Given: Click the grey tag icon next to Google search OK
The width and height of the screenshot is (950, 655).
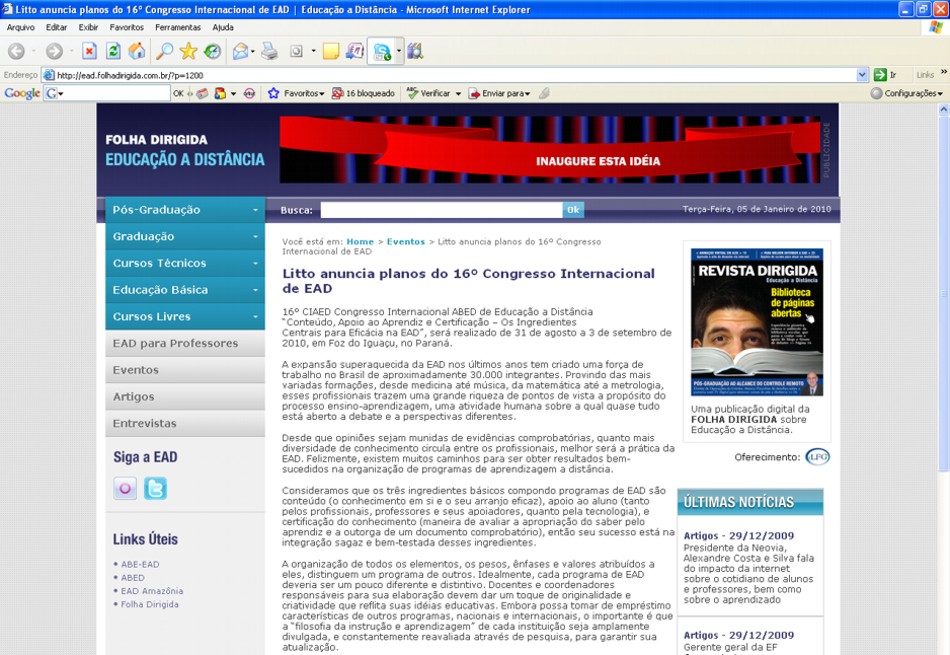Looking at the screenshot, I should pos(202,93).
